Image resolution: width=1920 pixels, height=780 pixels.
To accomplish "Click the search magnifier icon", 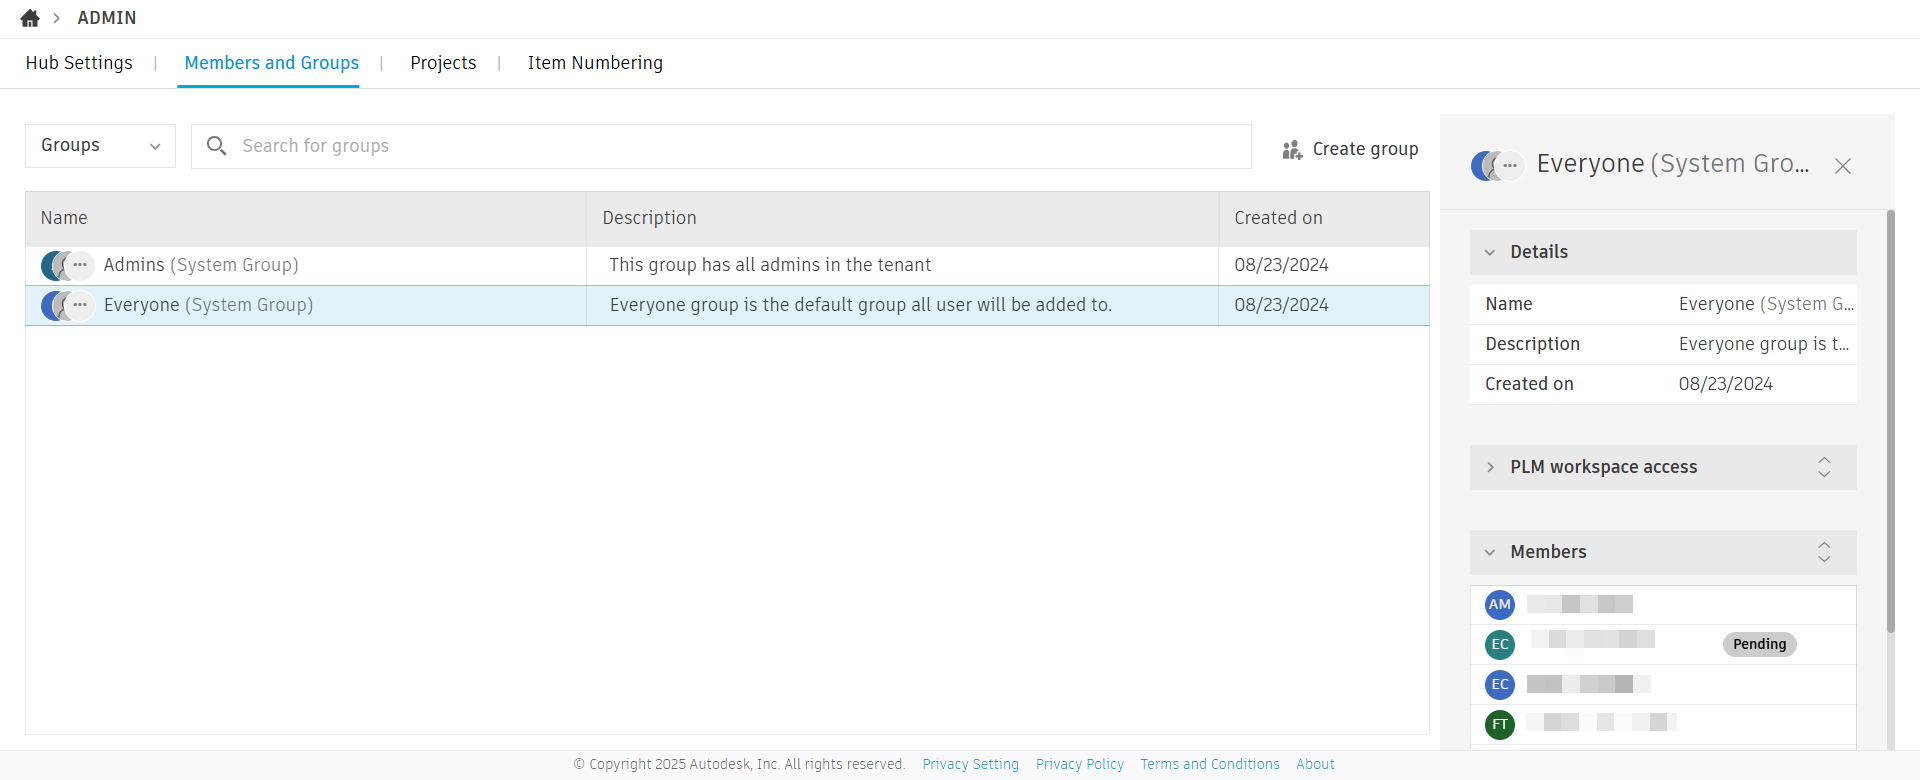I will (x=216, y=146).
